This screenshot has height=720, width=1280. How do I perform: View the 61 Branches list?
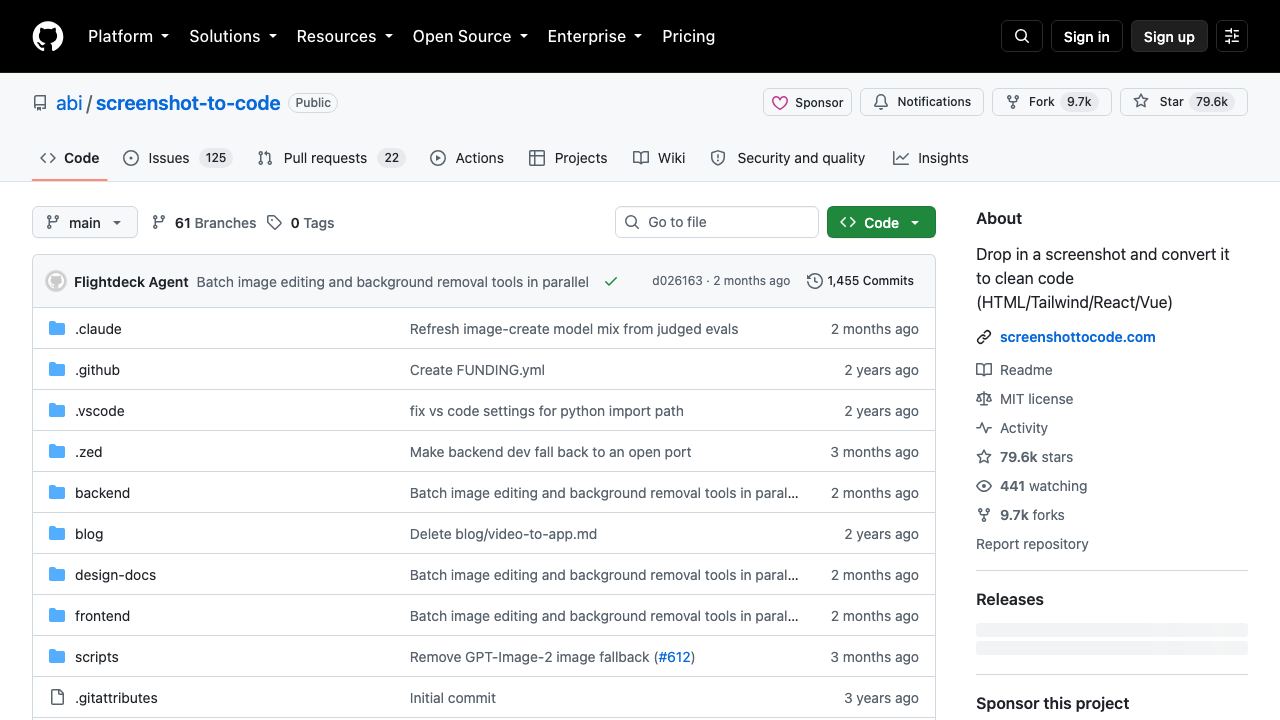coord(204,223)
